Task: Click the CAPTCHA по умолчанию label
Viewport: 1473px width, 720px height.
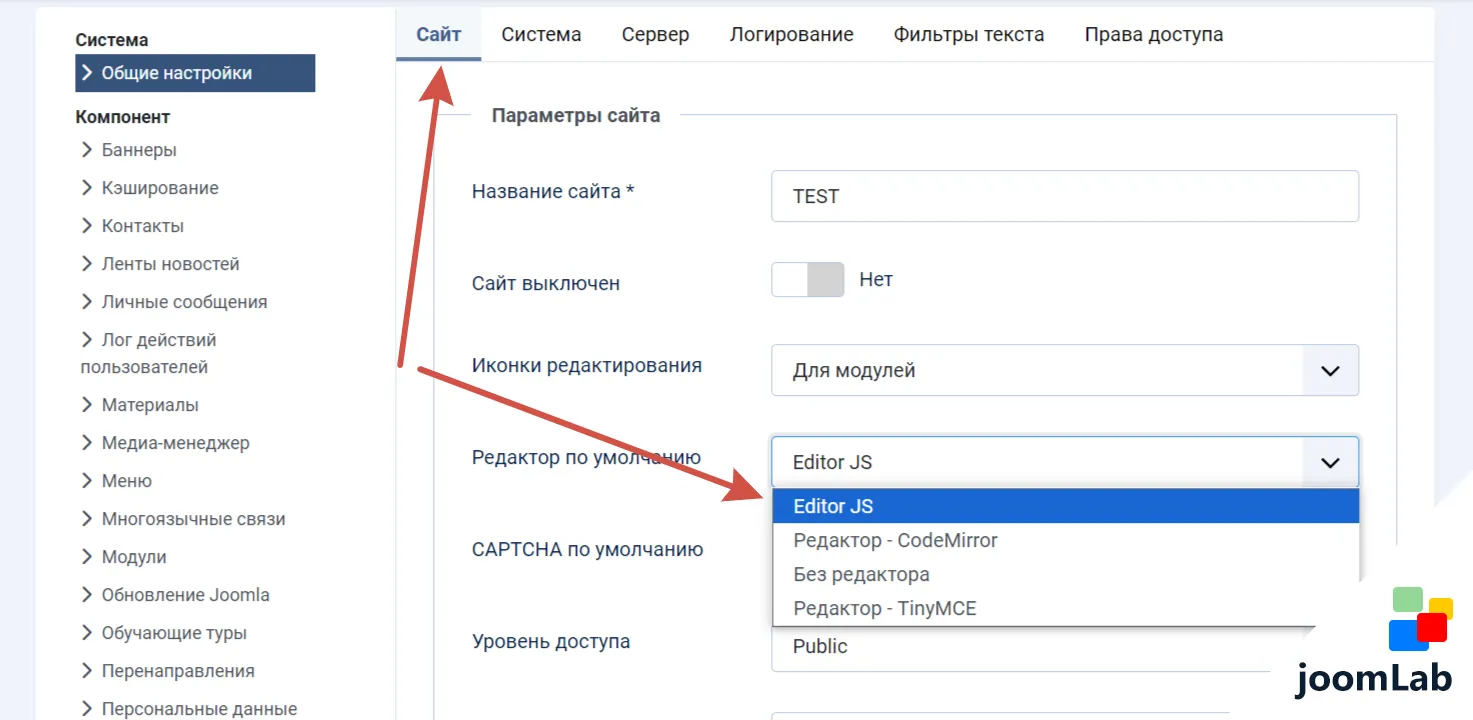Action: [x=588, y=549]
